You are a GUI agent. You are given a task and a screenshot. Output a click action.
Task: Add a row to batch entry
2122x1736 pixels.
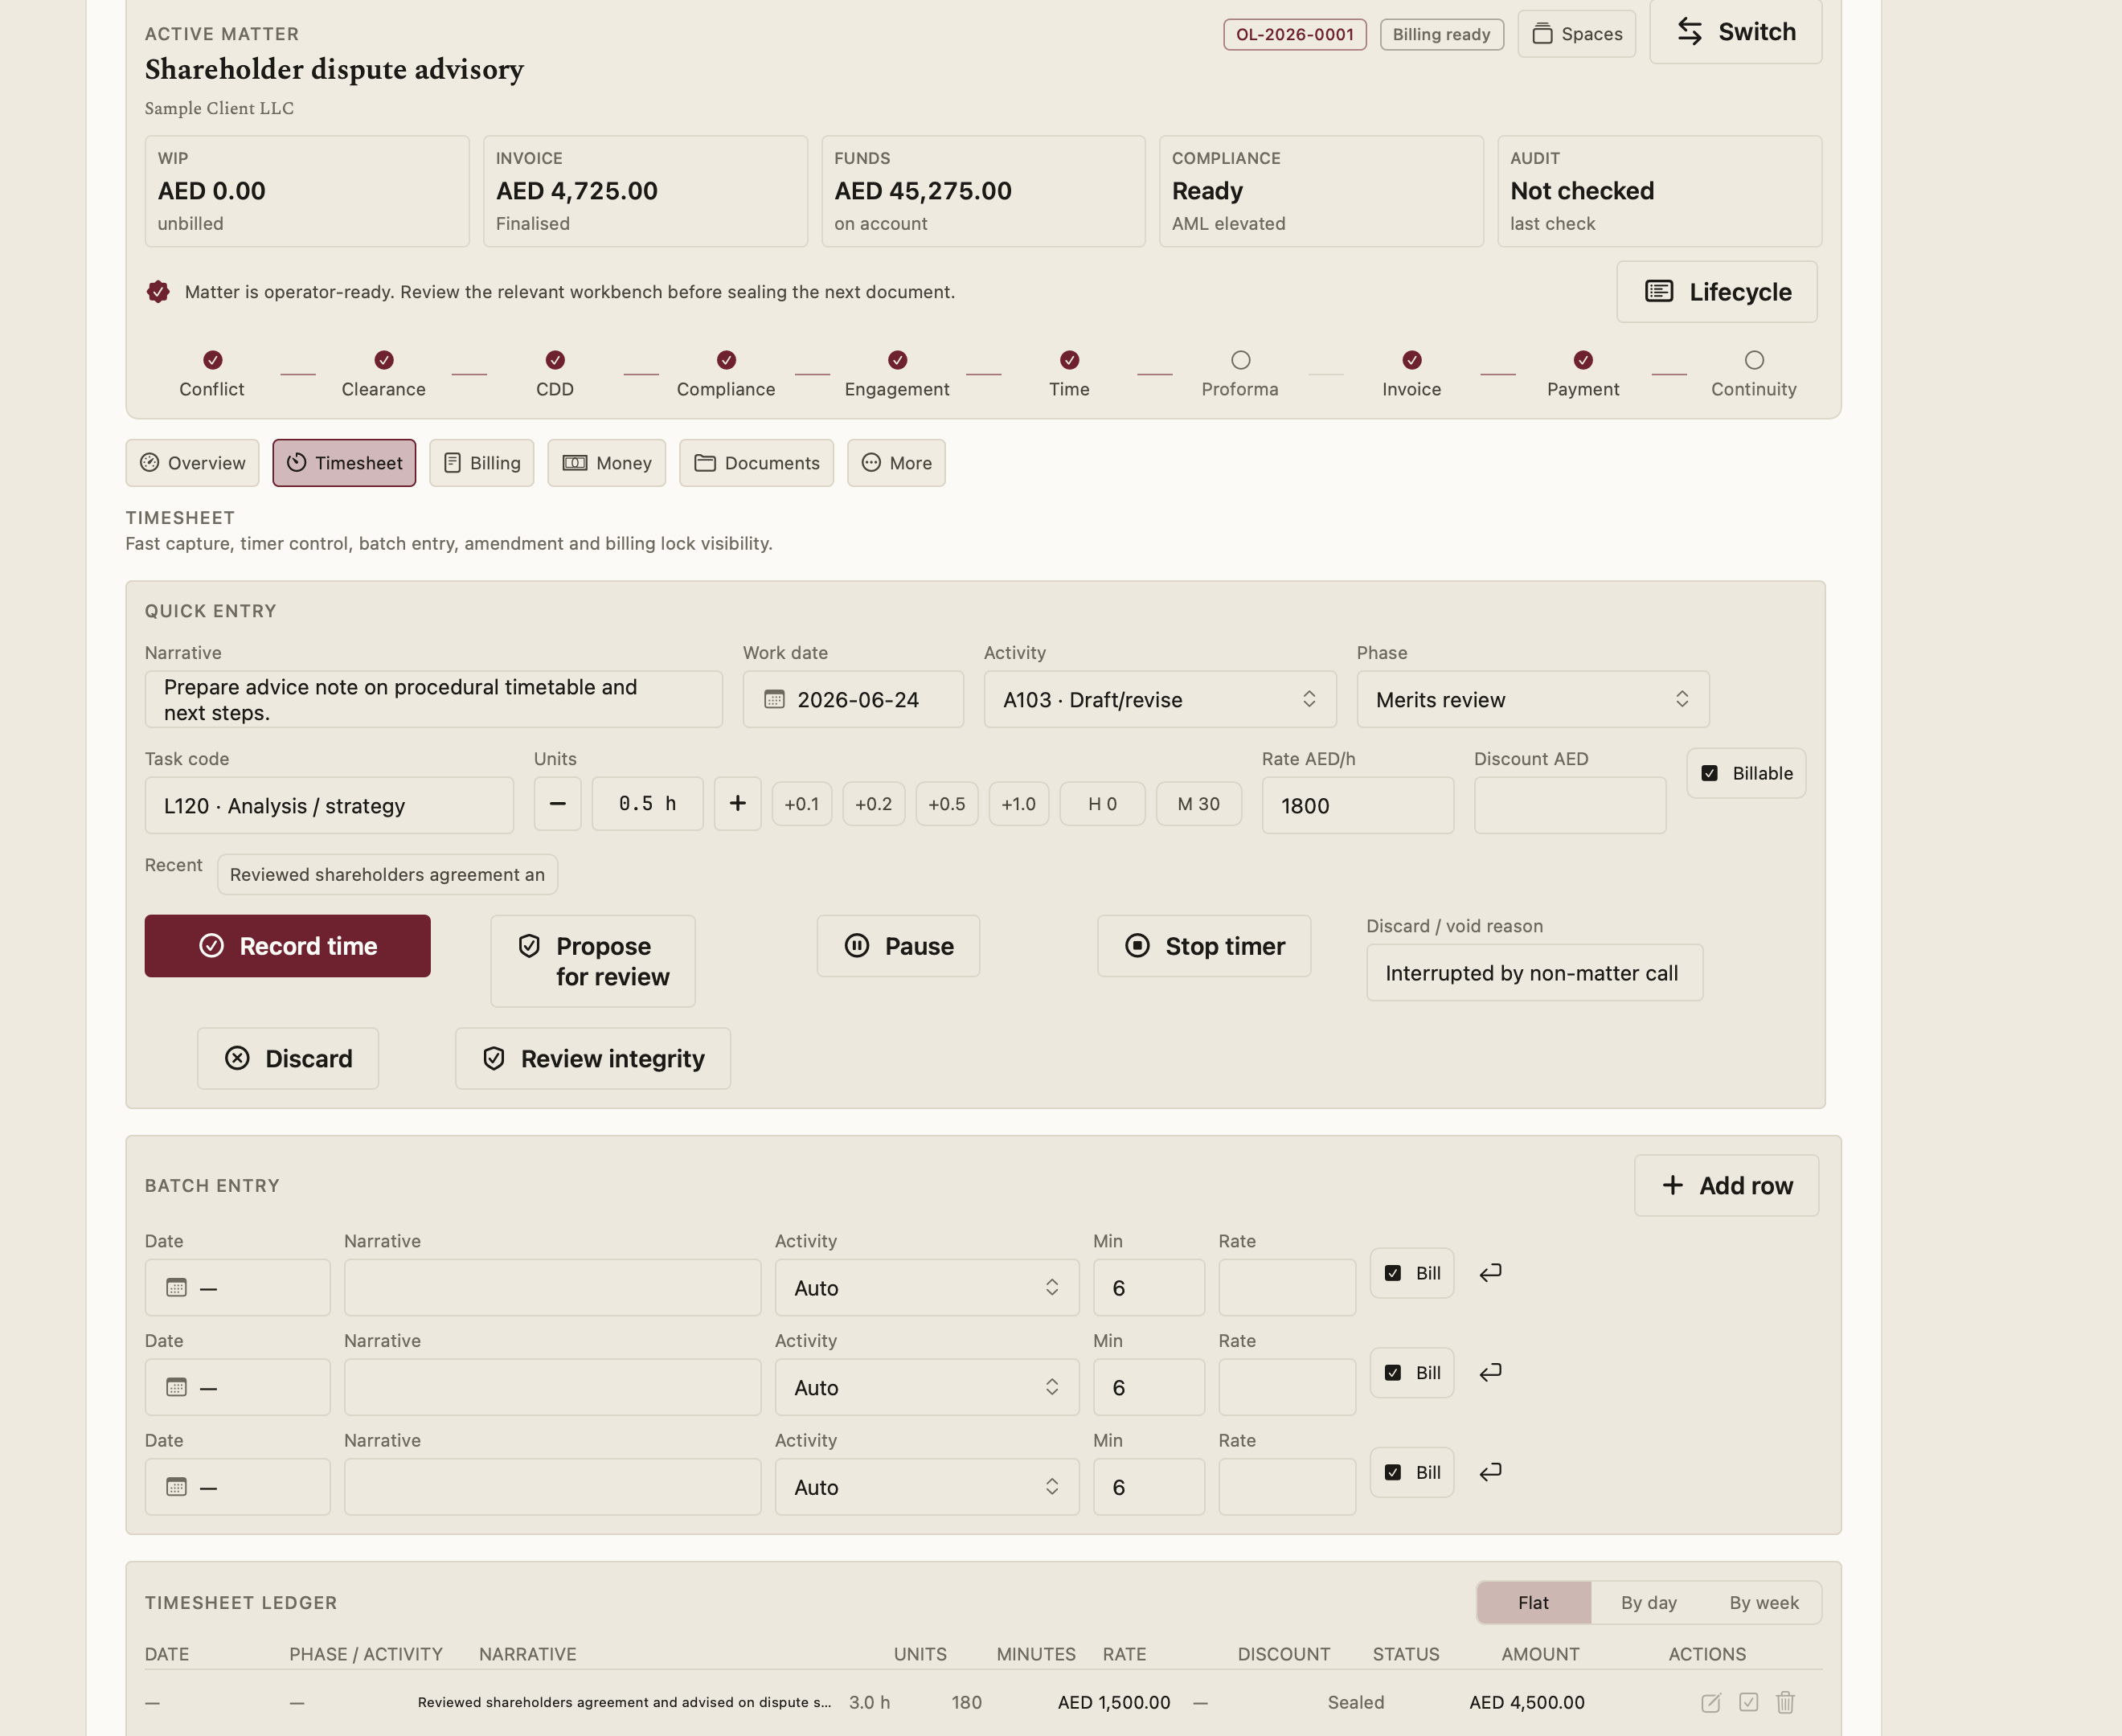click(x=1727, y=1186)
